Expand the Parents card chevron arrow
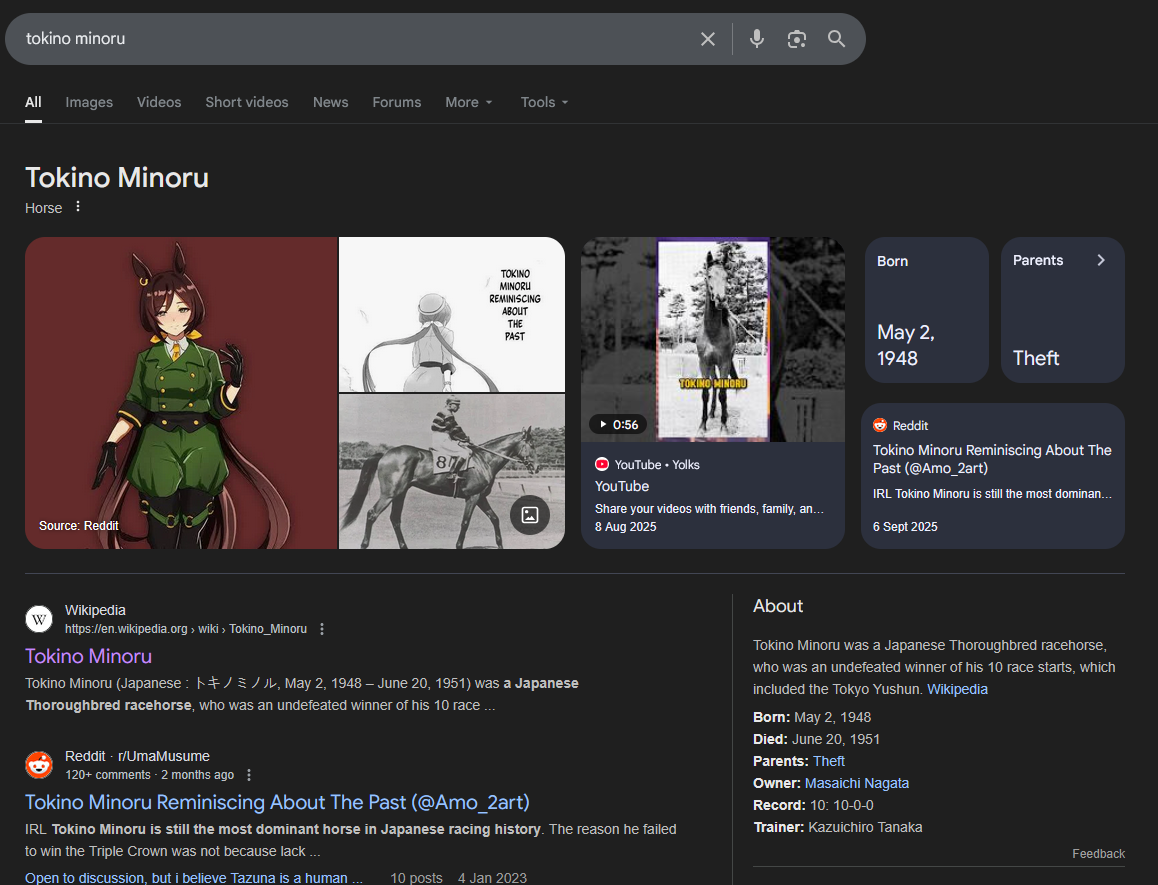 coord(1100,260)
